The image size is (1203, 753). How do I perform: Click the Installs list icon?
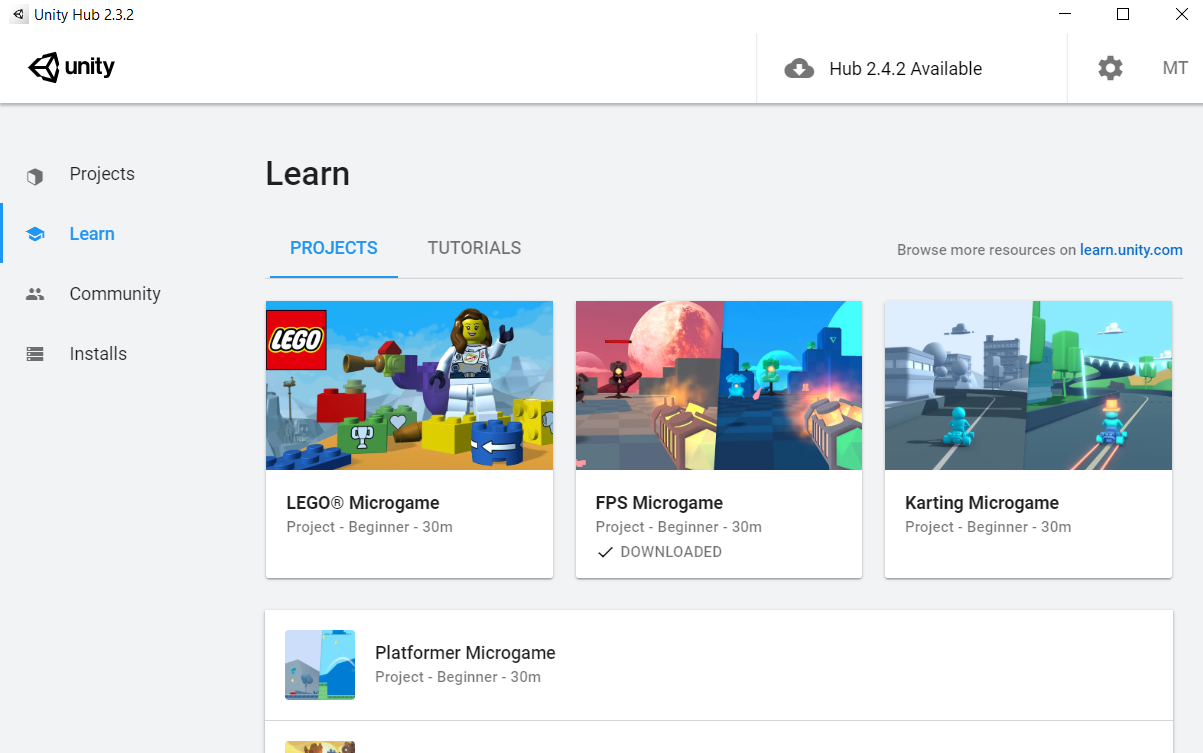[x=35, y=354]
